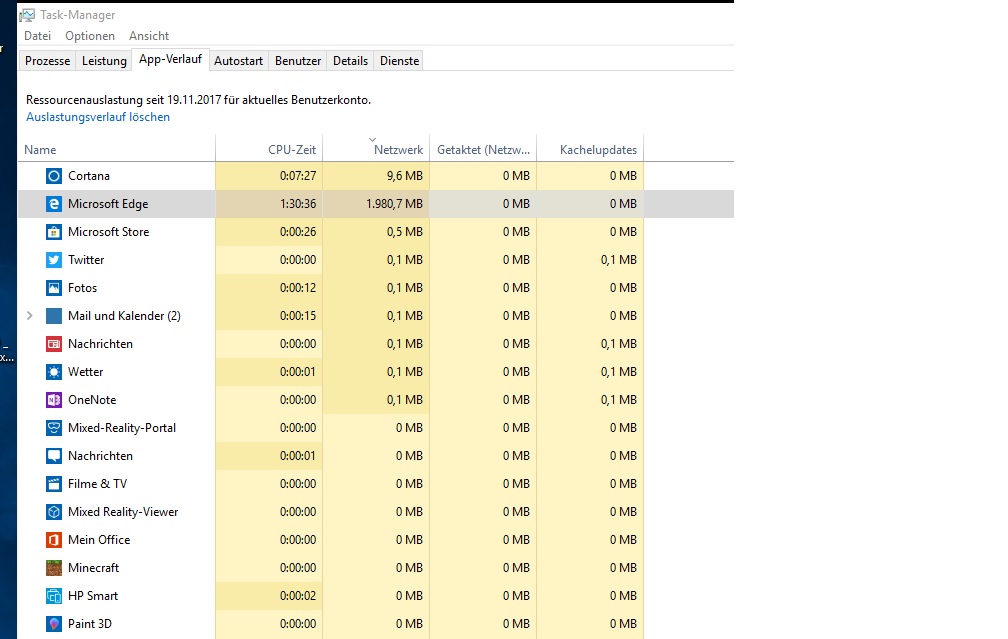Select the Fotos row name

coord(82,288)
